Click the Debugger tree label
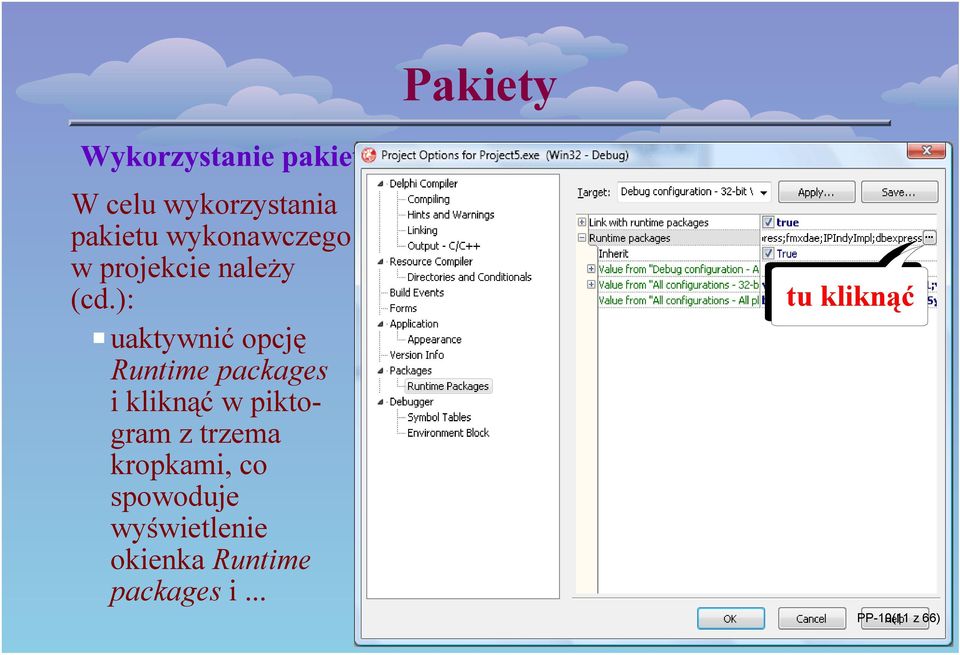960x655 pixels. point(411,402)
